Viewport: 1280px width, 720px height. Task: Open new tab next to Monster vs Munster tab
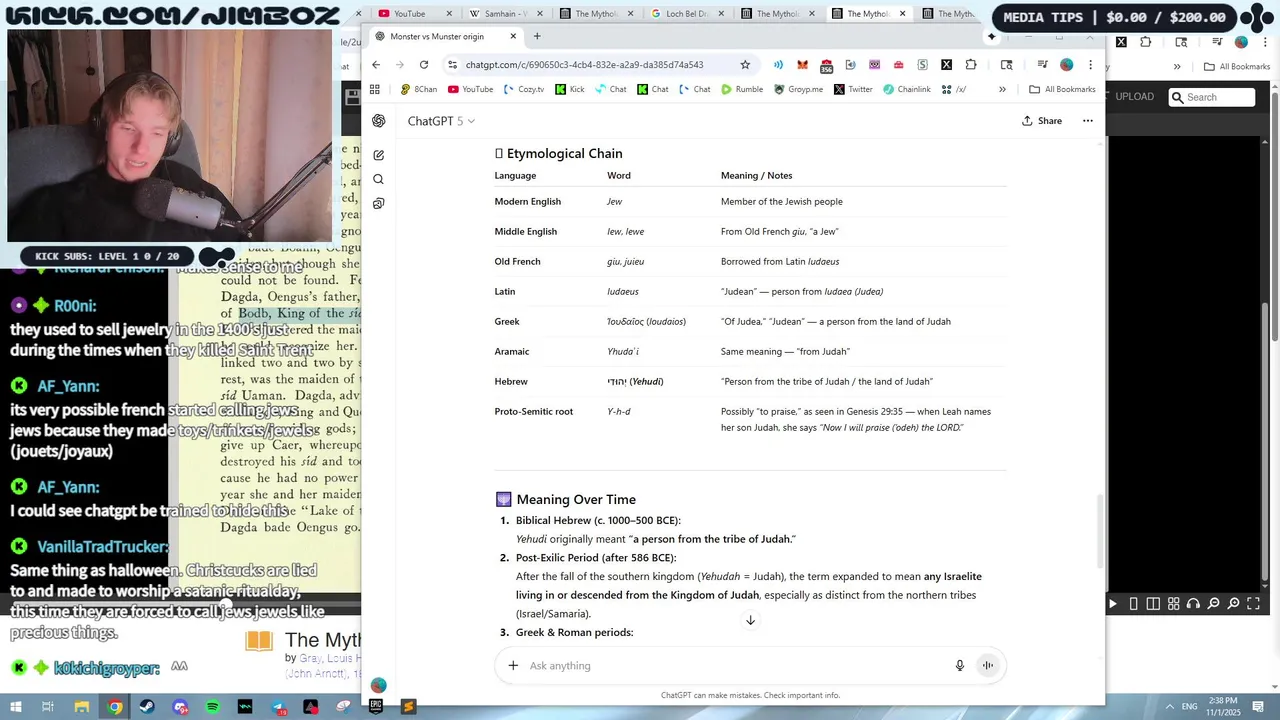pyautogui.click(x=537, y=36)
